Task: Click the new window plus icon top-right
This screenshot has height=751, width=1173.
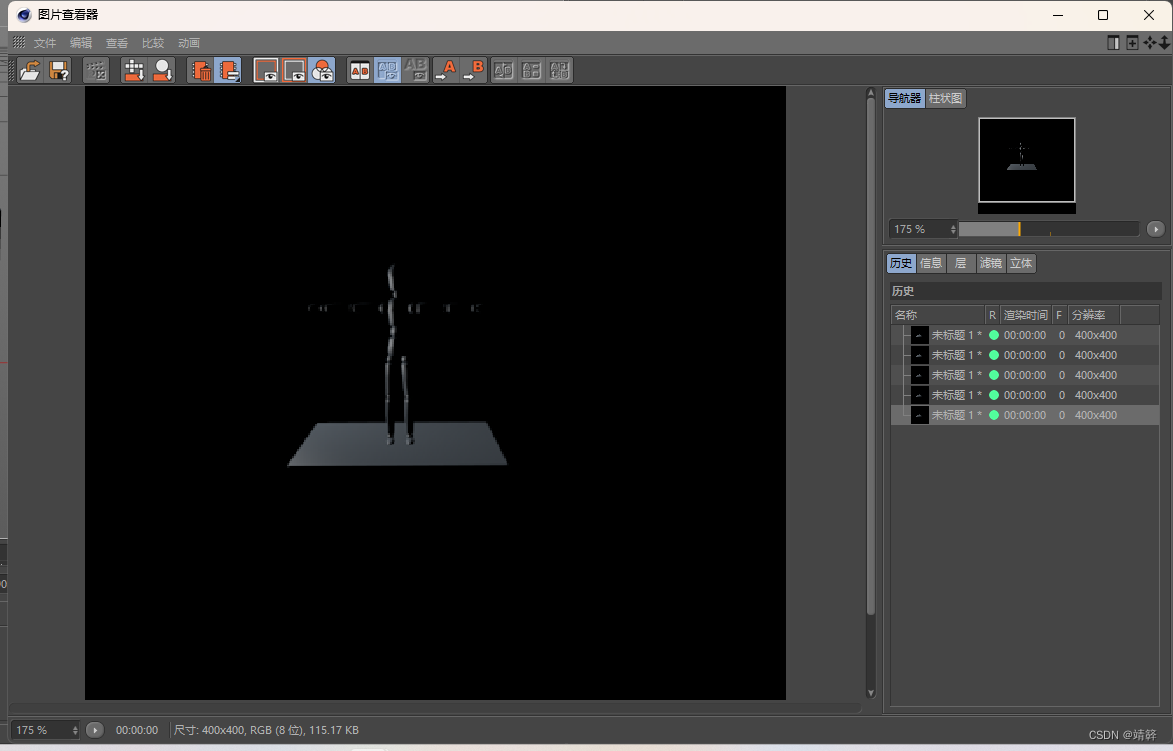Action: 1132,43
